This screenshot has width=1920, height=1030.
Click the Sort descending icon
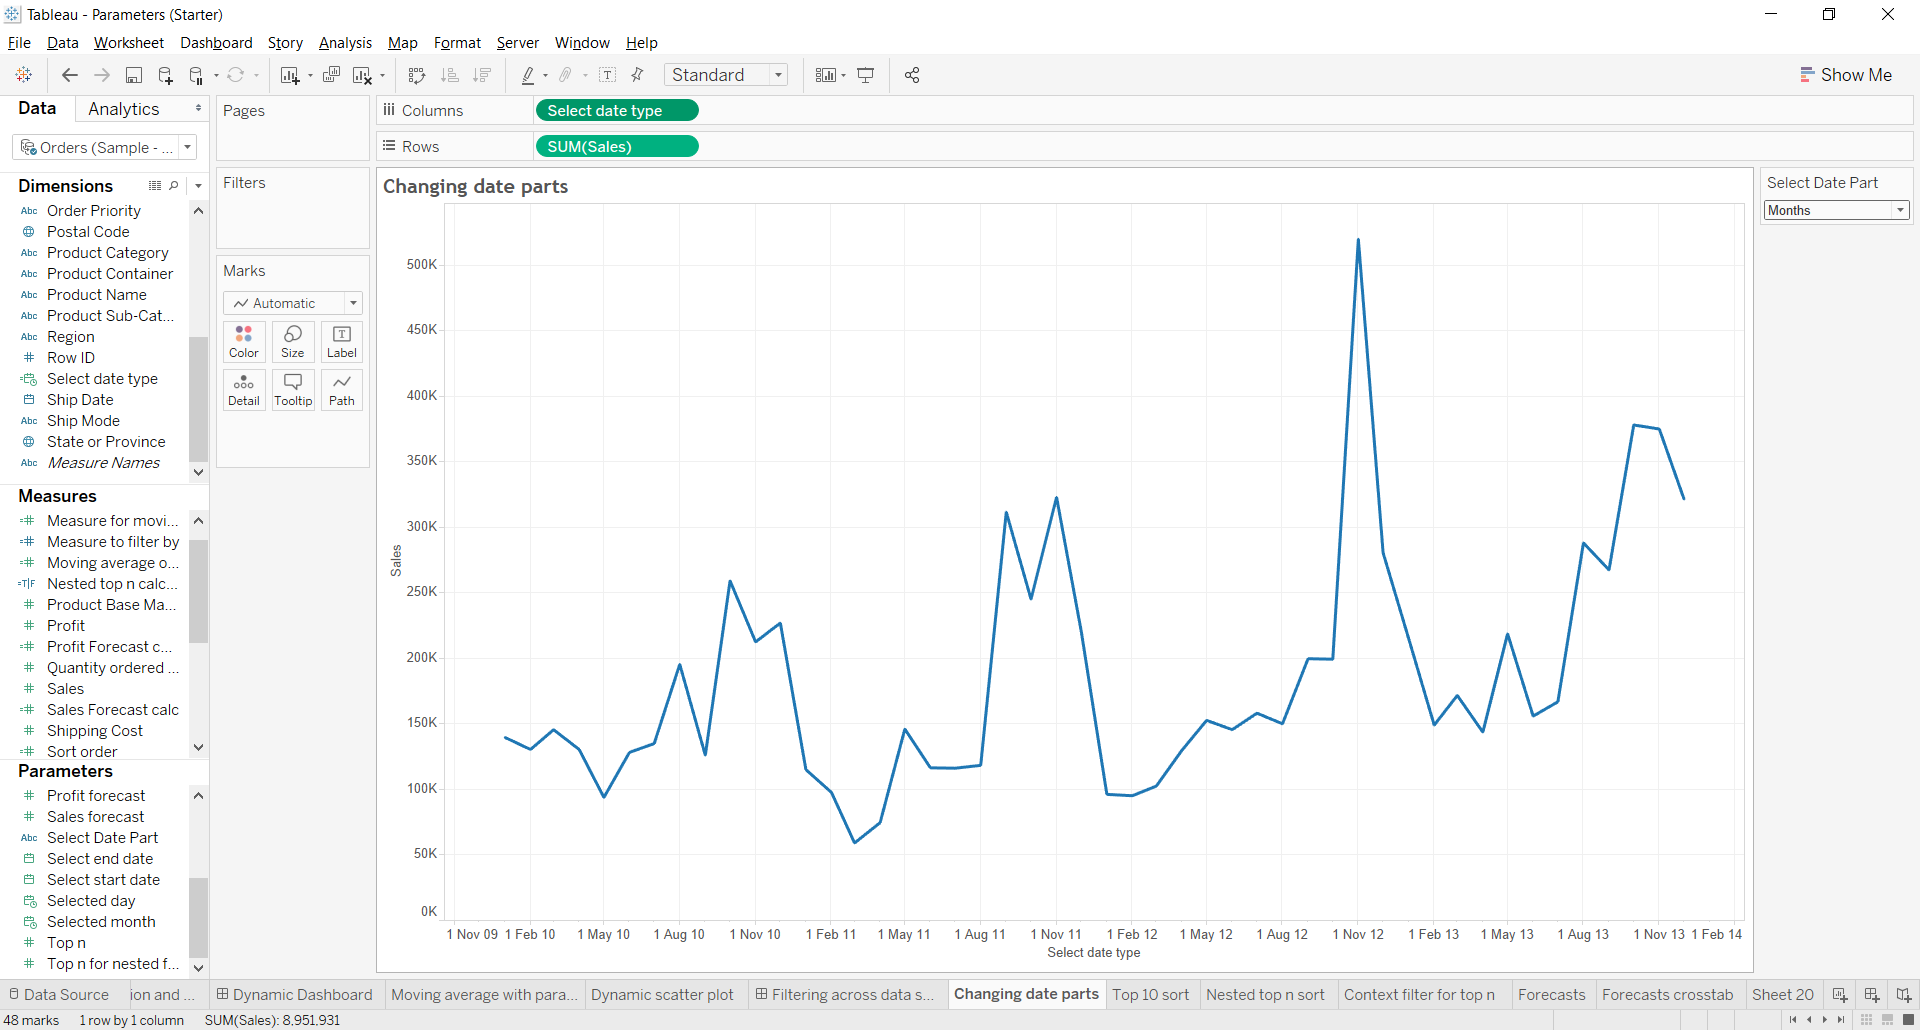click(x=482, y=75)
